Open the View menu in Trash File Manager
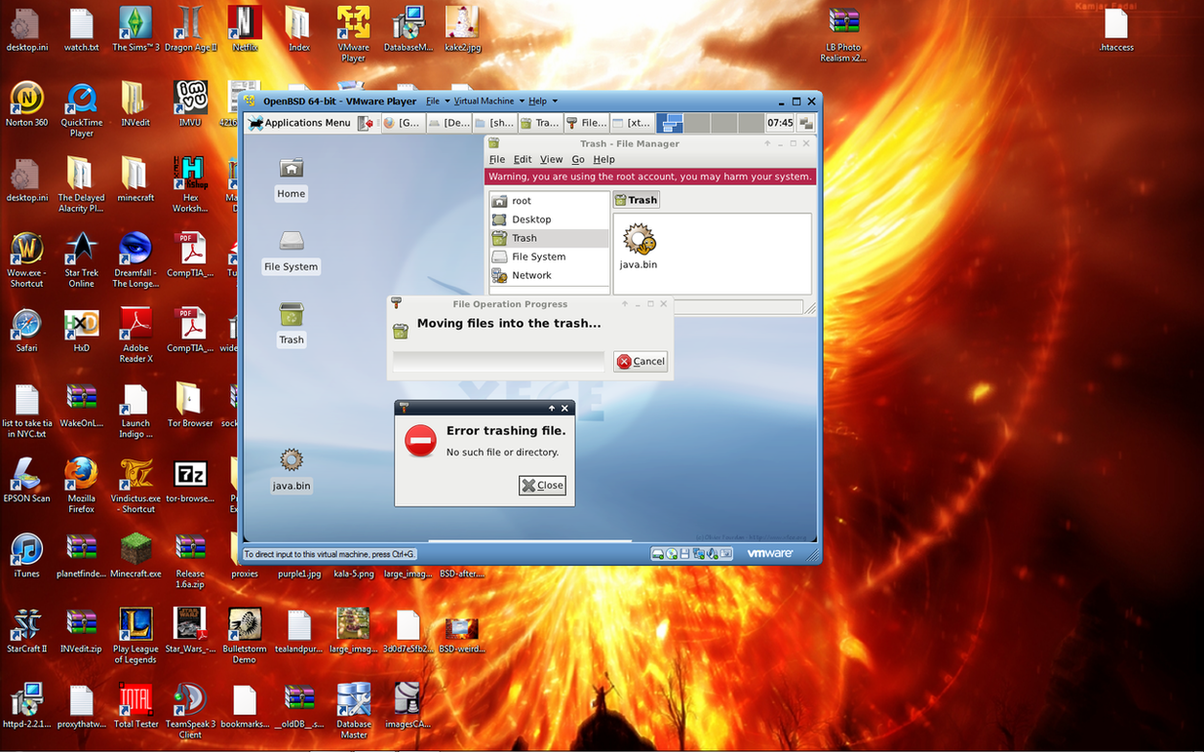Viewport: 1204px width, 752px height. click(x=552, y=159)
